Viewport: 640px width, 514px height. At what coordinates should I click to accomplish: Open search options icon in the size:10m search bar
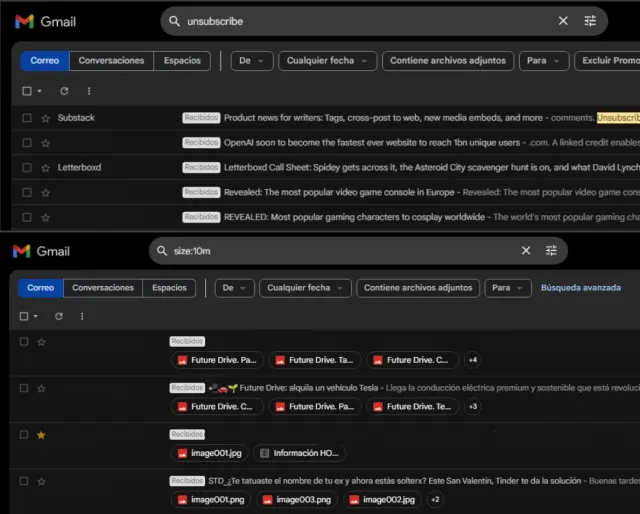tap(552, 251)
